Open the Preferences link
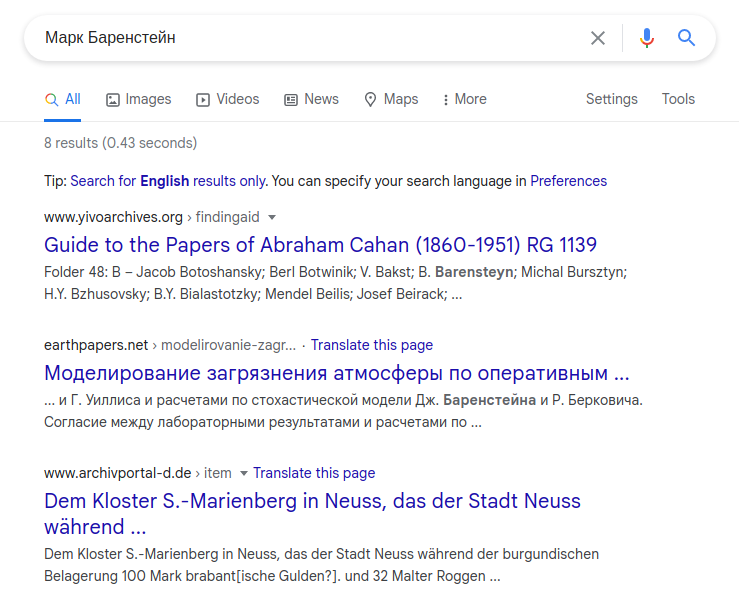Screen dimensions: 739x606 click(568, 181)
